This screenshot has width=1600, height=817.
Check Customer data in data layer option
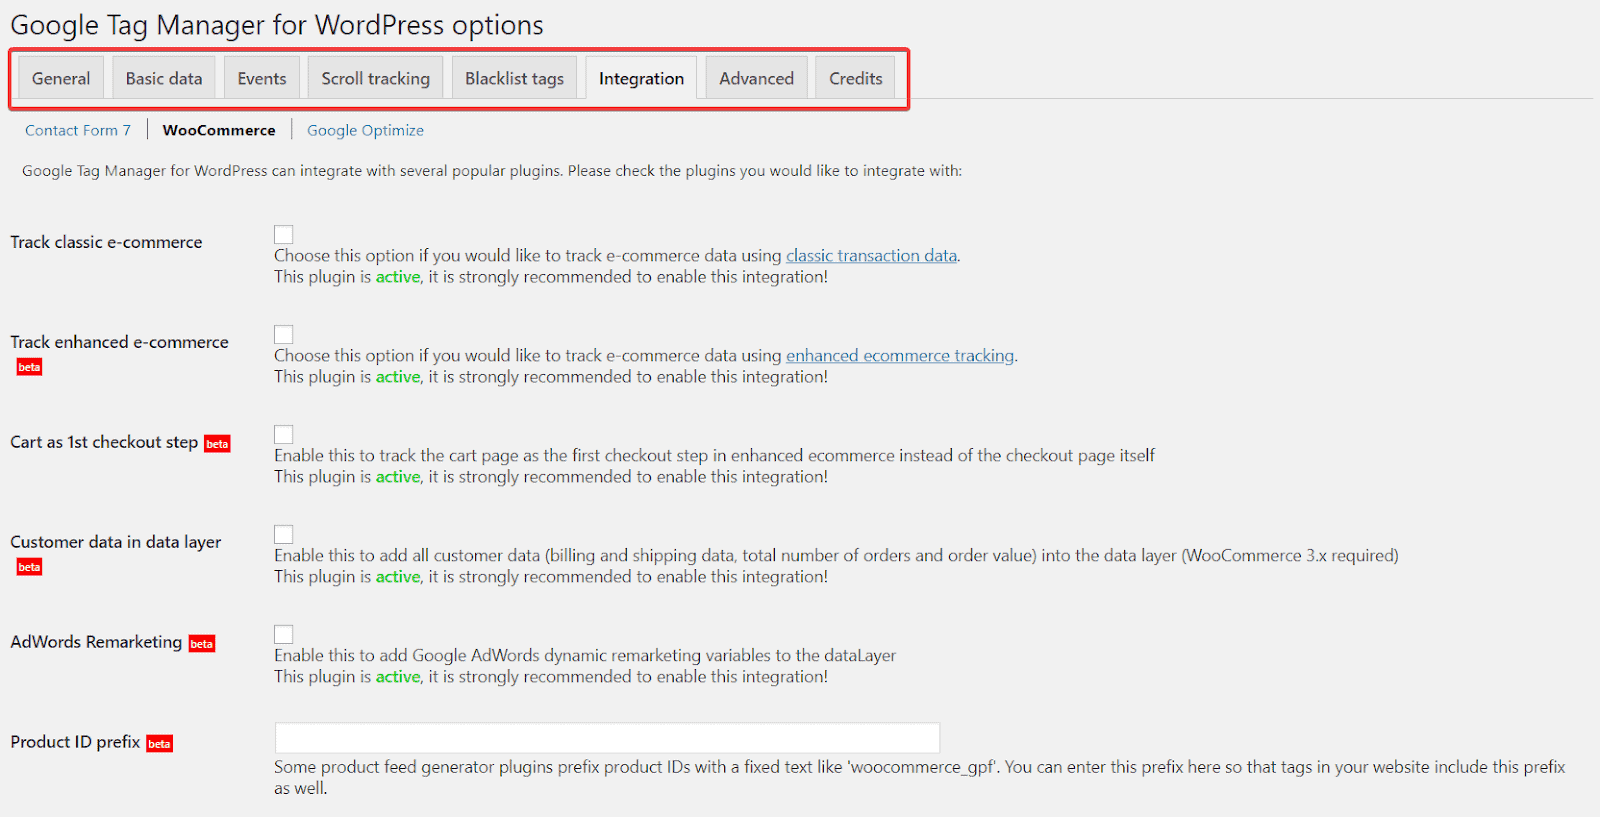(x=284, y=534)
